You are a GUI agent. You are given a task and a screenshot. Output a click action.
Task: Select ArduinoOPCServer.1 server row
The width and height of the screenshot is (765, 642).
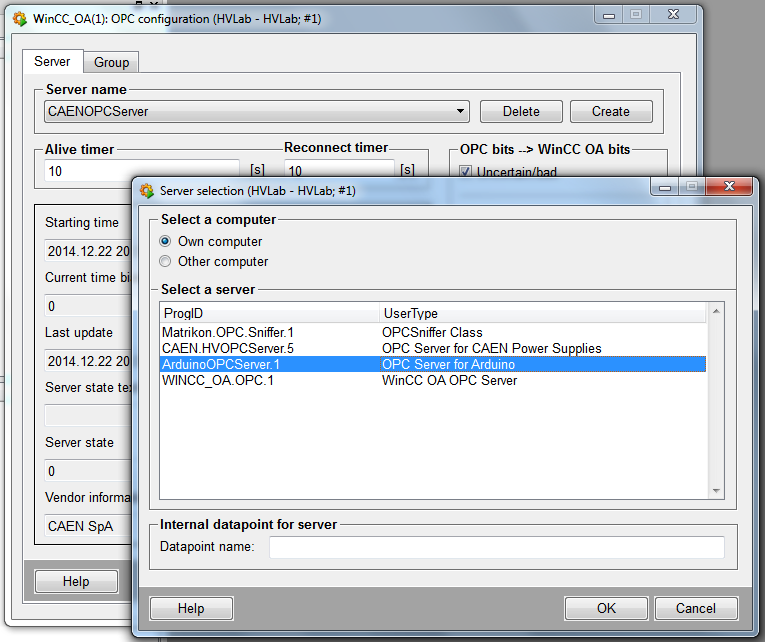pos(433,364)
